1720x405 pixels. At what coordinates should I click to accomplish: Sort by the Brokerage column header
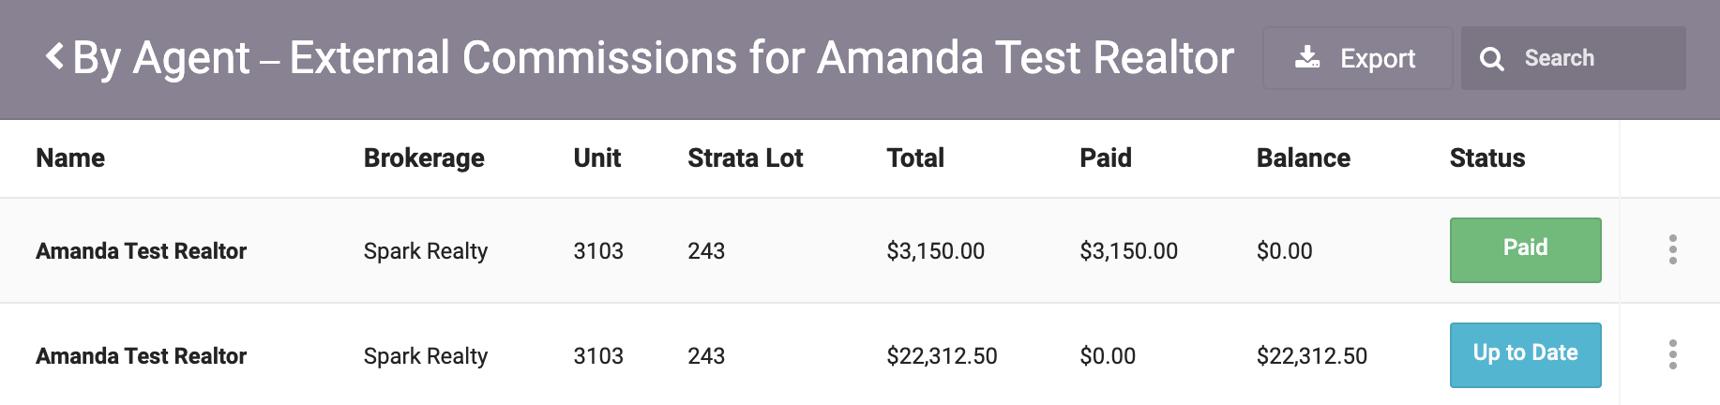coord(424,158)
